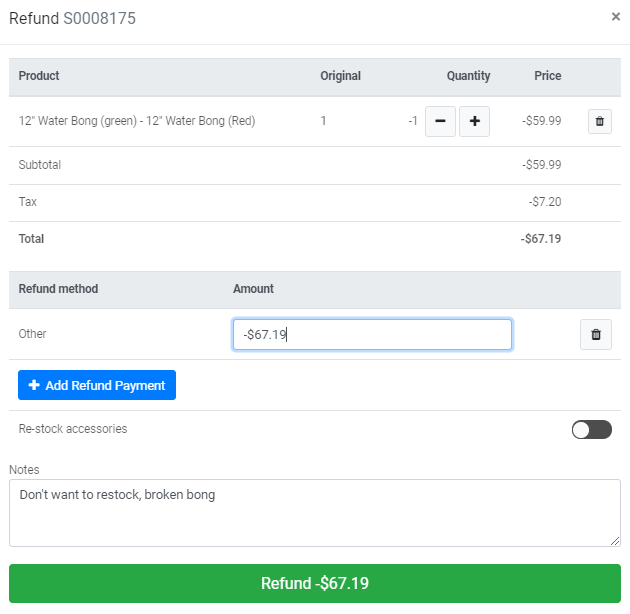This screenshot has width=630, height=614.
Task: Increase quantity with the plus button
Action: [474, 121]
